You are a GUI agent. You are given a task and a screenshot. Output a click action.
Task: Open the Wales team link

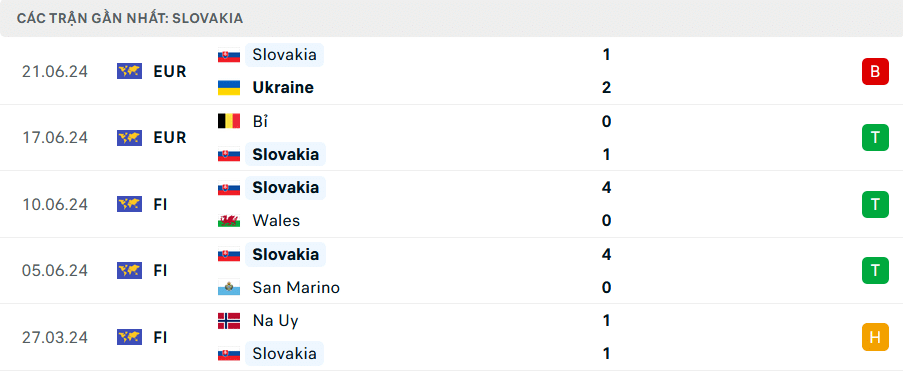[276, 221]
